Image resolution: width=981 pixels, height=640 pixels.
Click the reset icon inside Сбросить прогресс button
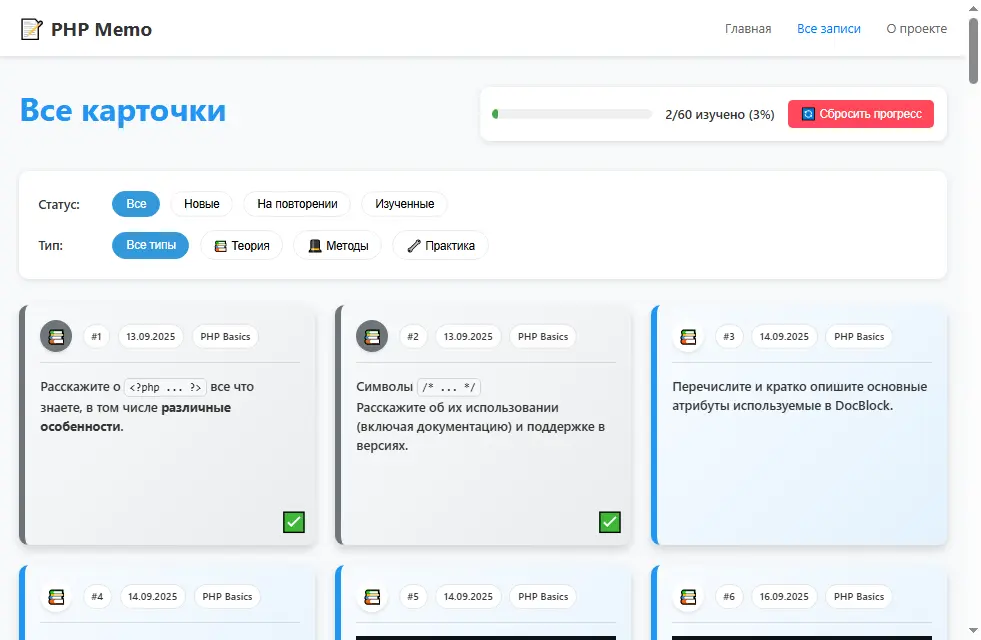tap(809, 114)
